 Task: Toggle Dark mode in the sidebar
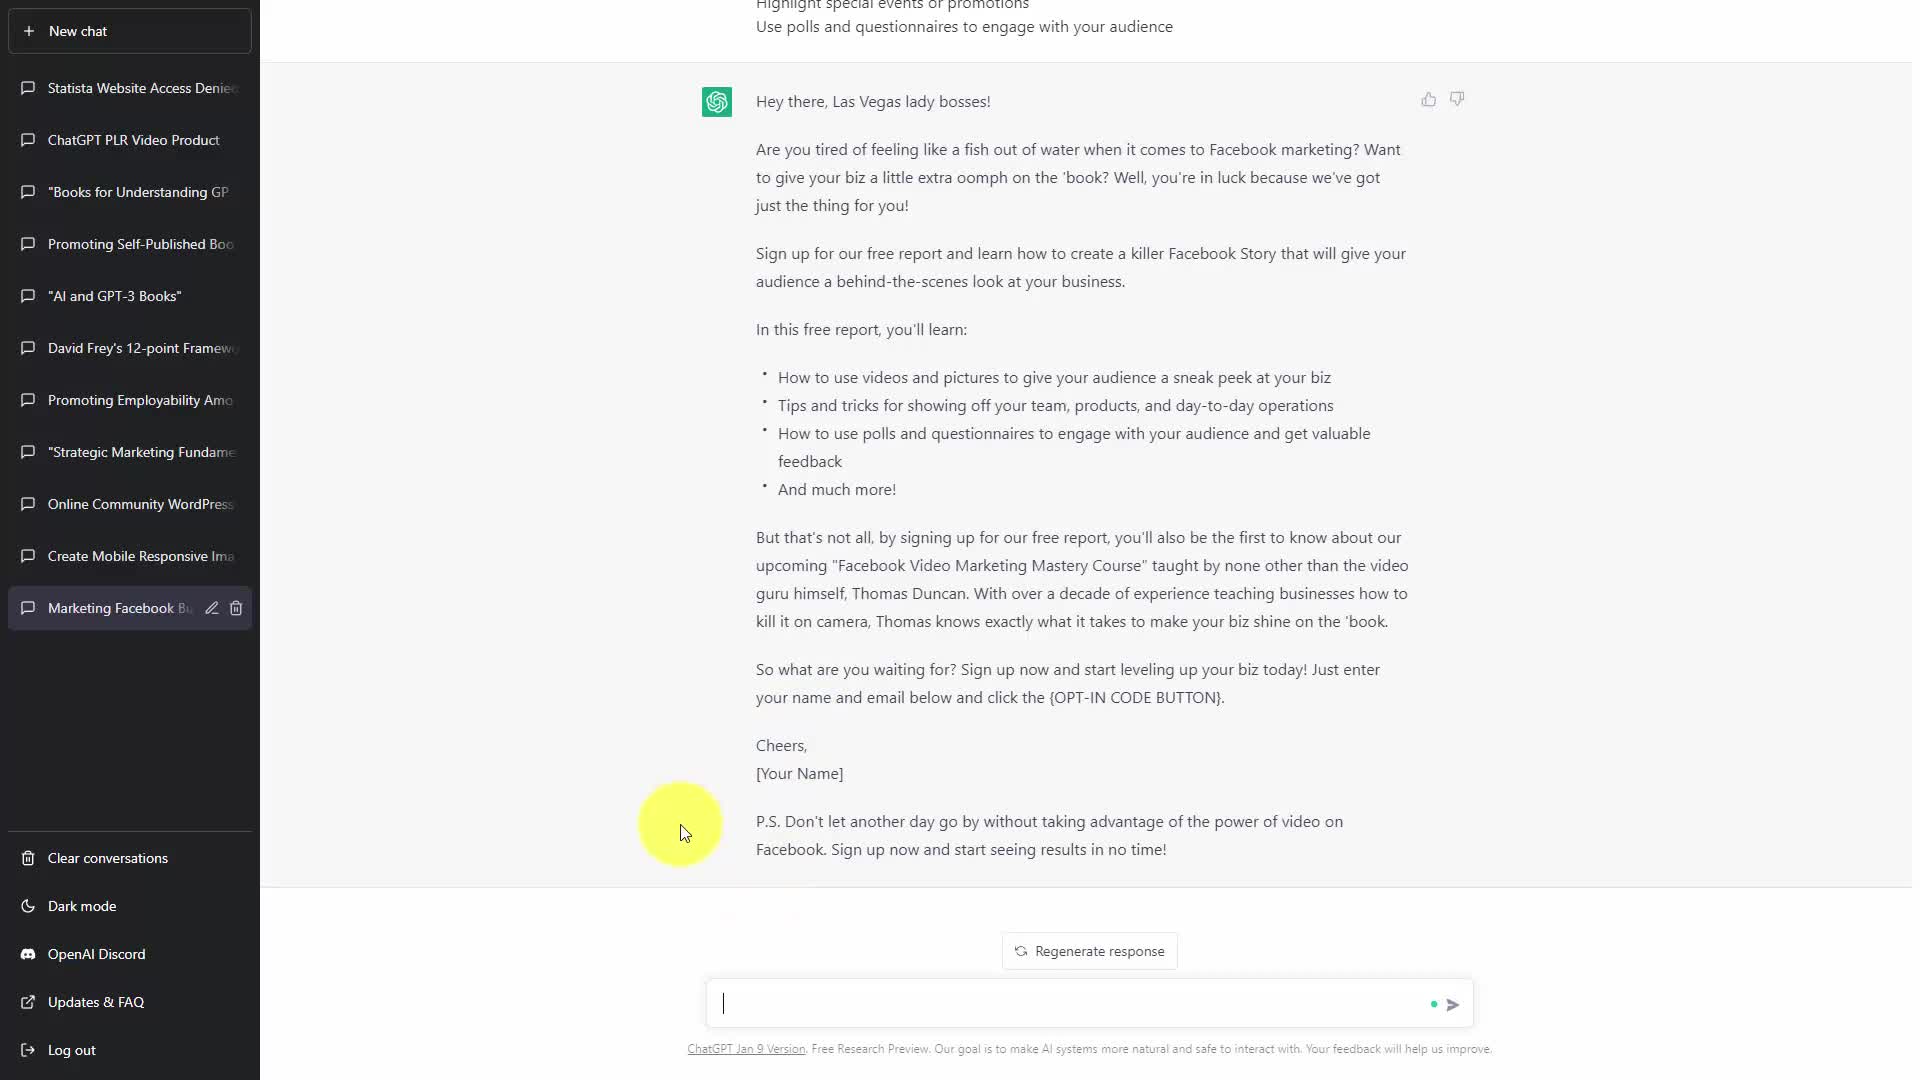click(x=82, y=906)
